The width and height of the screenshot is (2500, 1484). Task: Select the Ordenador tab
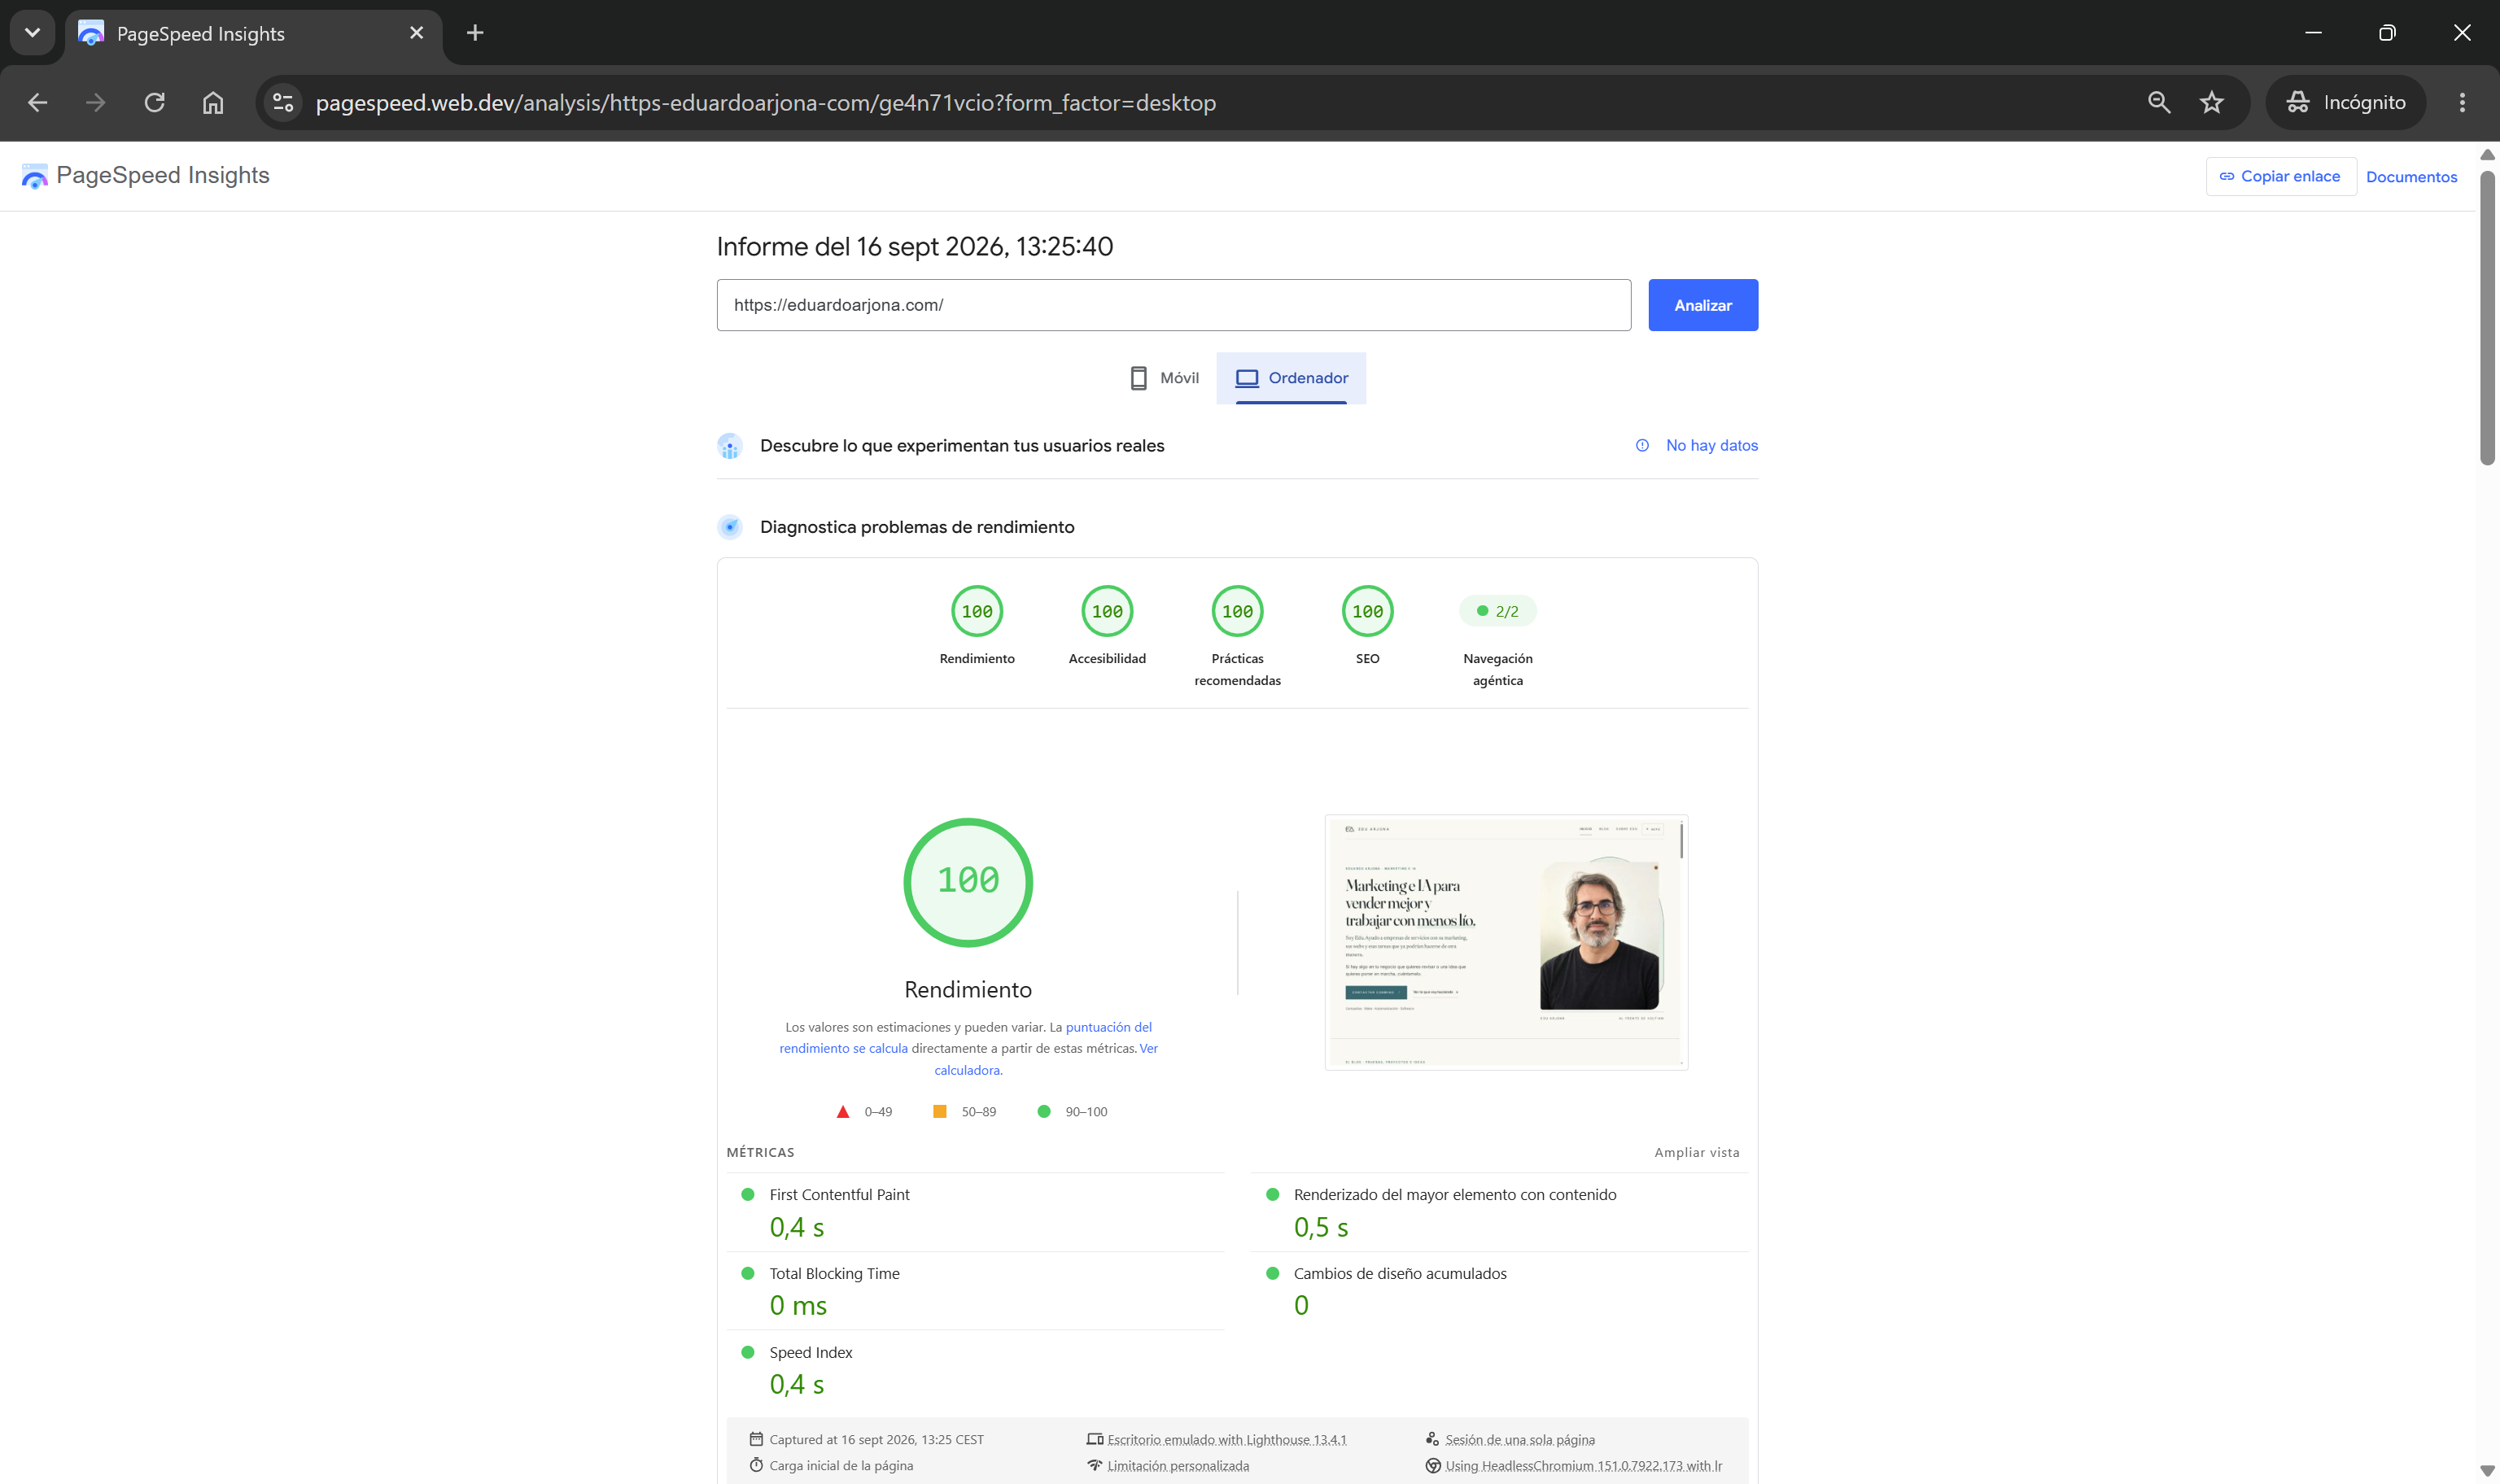pos(1291,378)
